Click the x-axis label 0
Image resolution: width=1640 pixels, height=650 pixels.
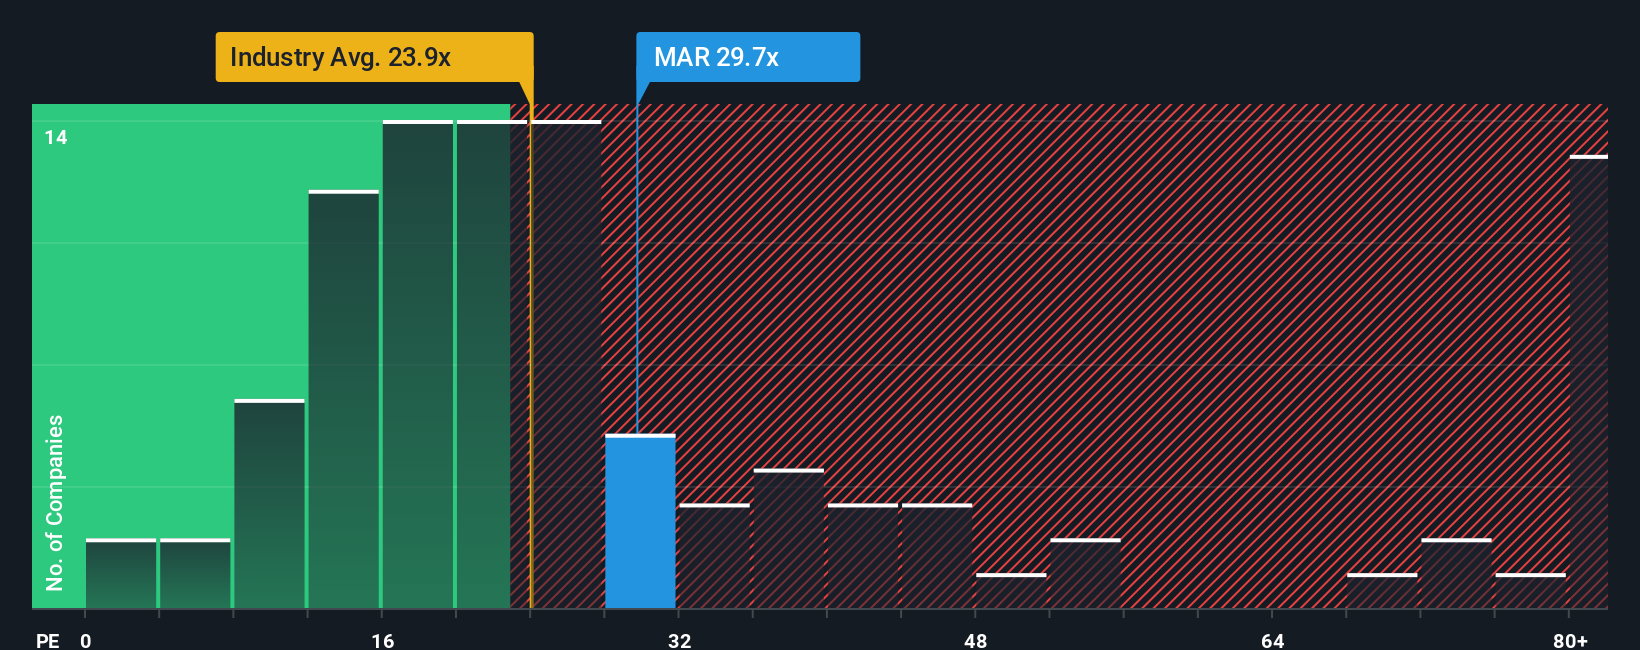(86, 640)
